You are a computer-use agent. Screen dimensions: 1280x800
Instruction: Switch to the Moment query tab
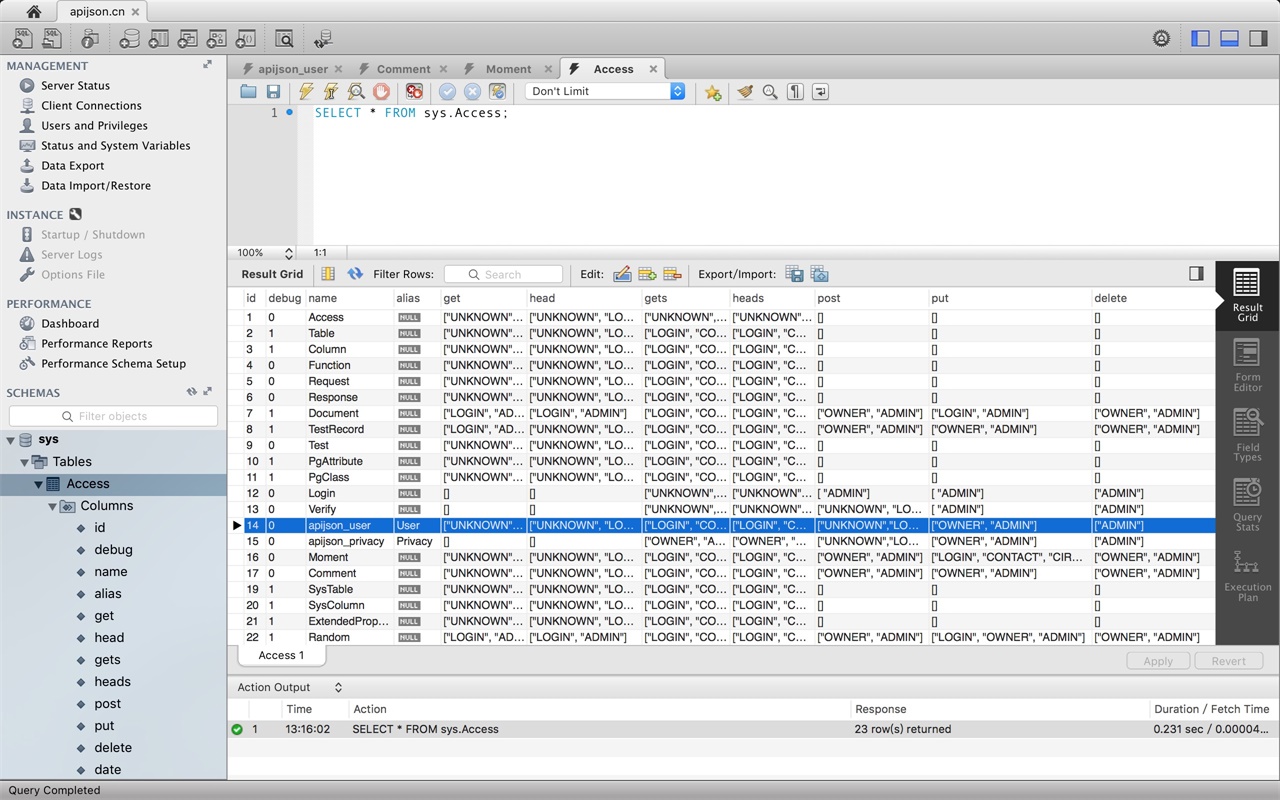coord(509,69)
